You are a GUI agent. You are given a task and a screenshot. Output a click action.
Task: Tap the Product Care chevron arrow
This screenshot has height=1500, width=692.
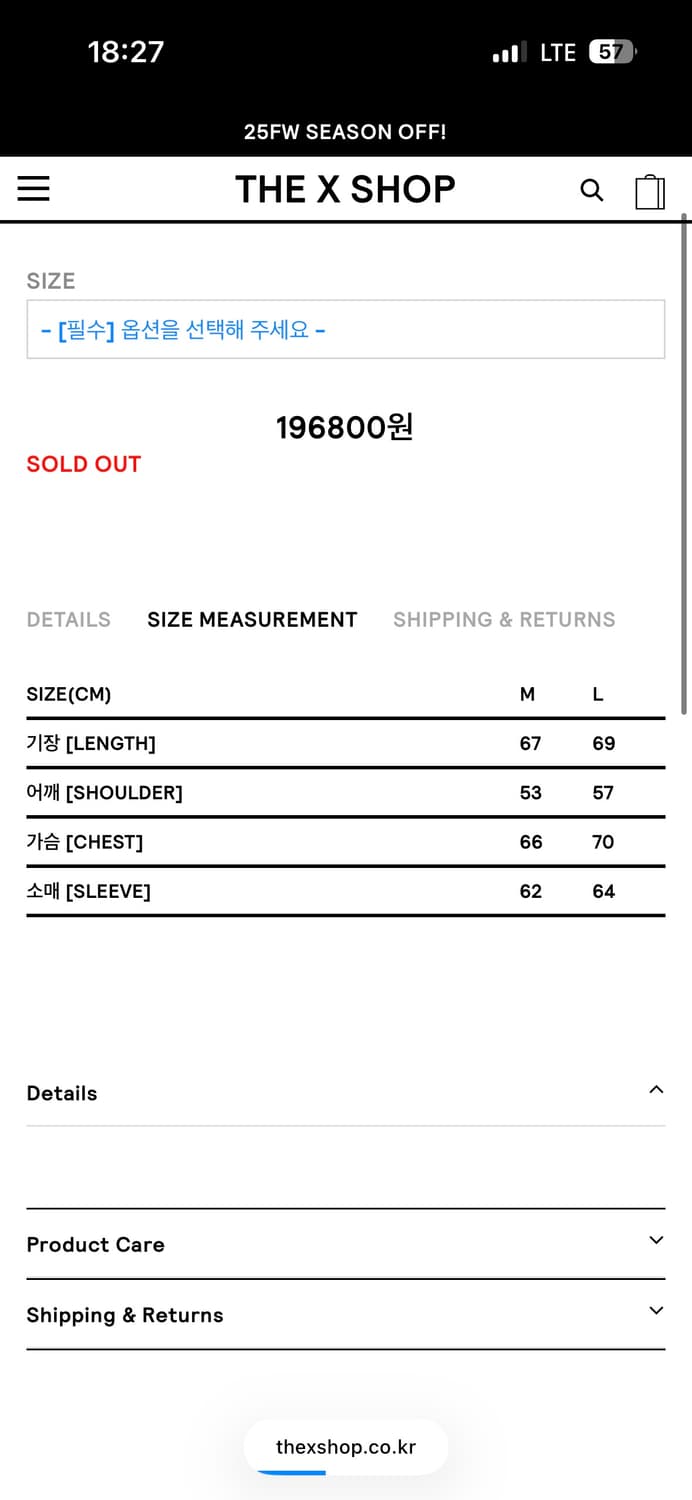[x=656, y=1241]
